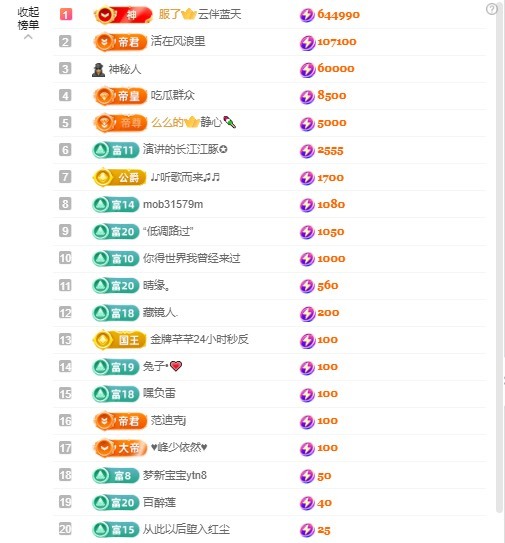Click the 国王 badge on row 13
Image resolution: width=505 pixels, height=543 pixels.
(120, 340)
